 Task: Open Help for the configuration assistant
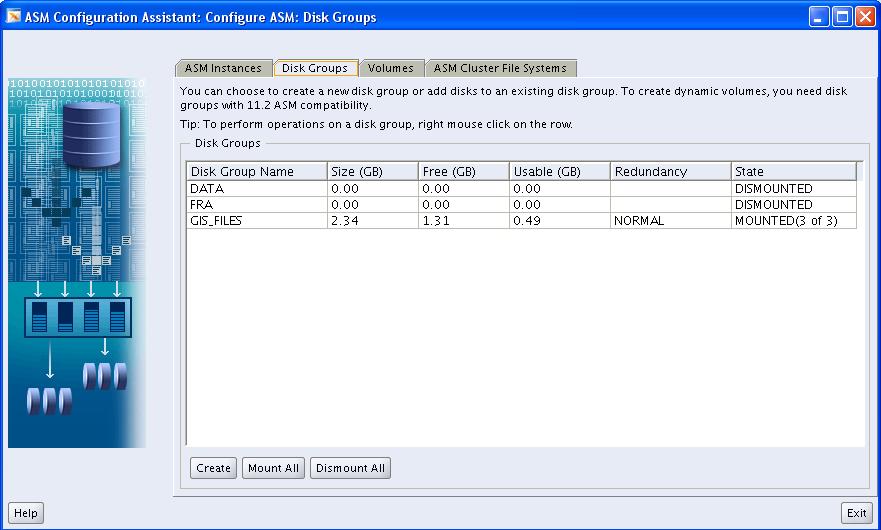(26, 513)
